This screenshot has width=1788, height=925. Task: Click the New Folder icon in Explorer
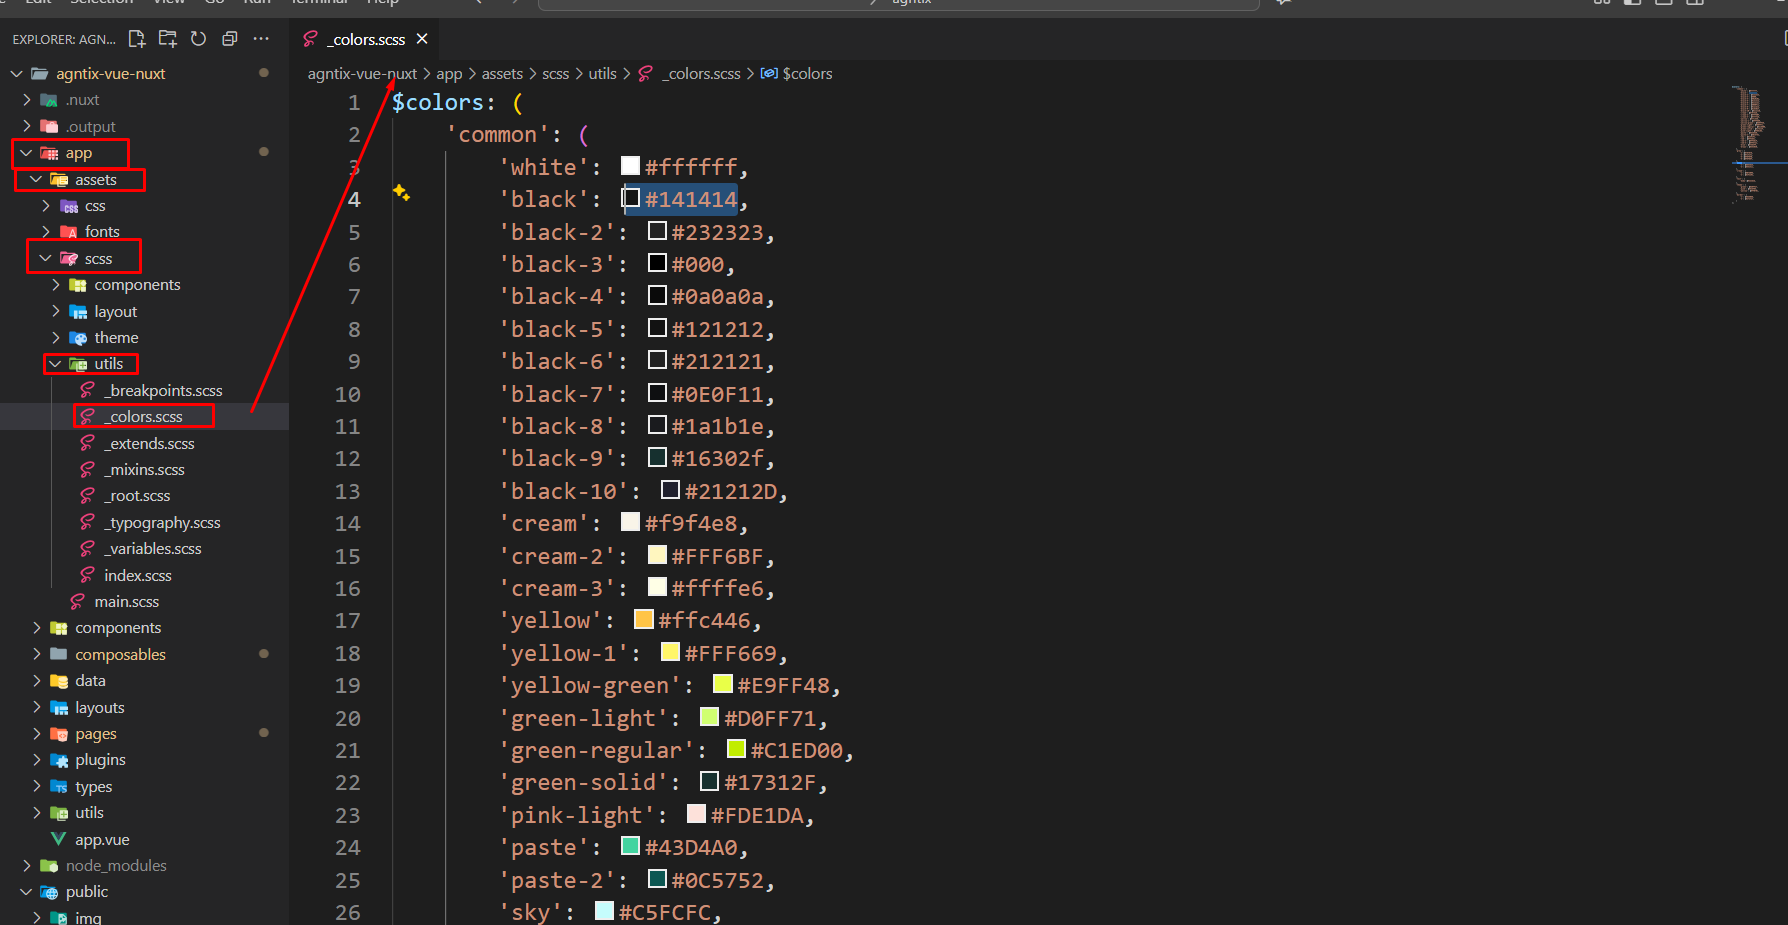pyautogui.click(x=168, y=39)
